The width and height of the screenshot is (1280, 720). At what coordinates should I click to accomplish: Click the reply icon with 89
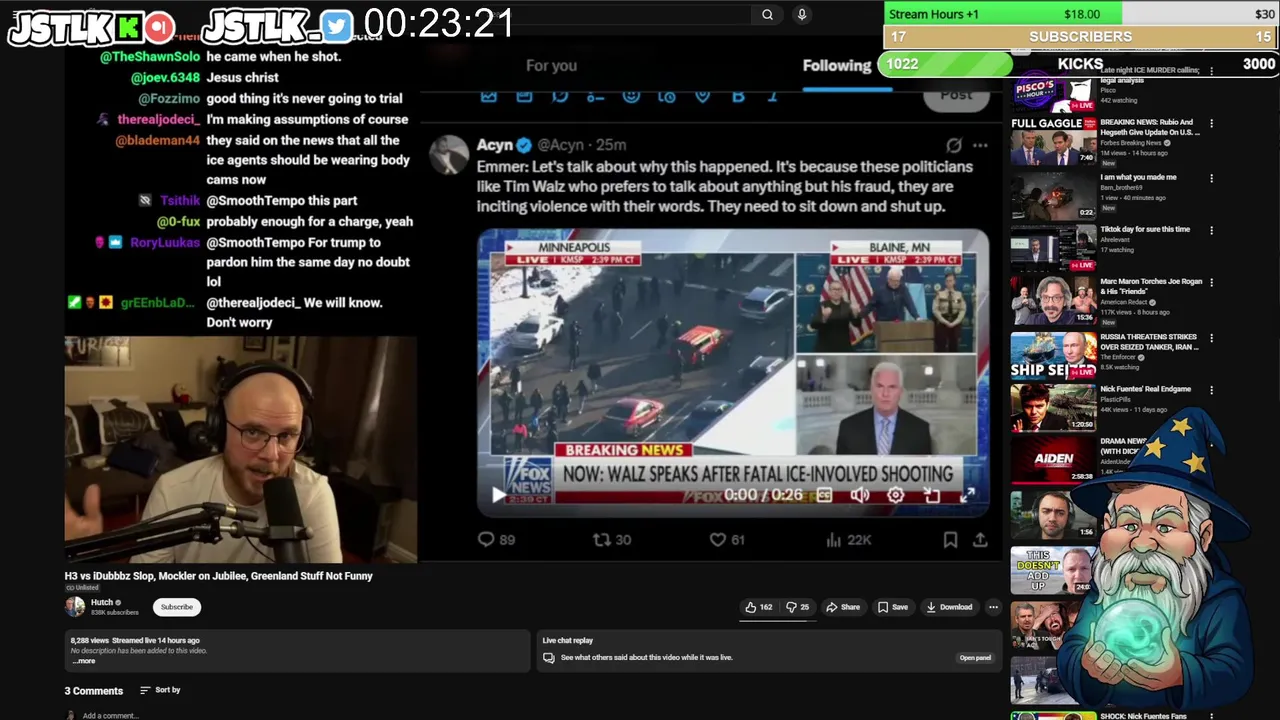[486, 539]
